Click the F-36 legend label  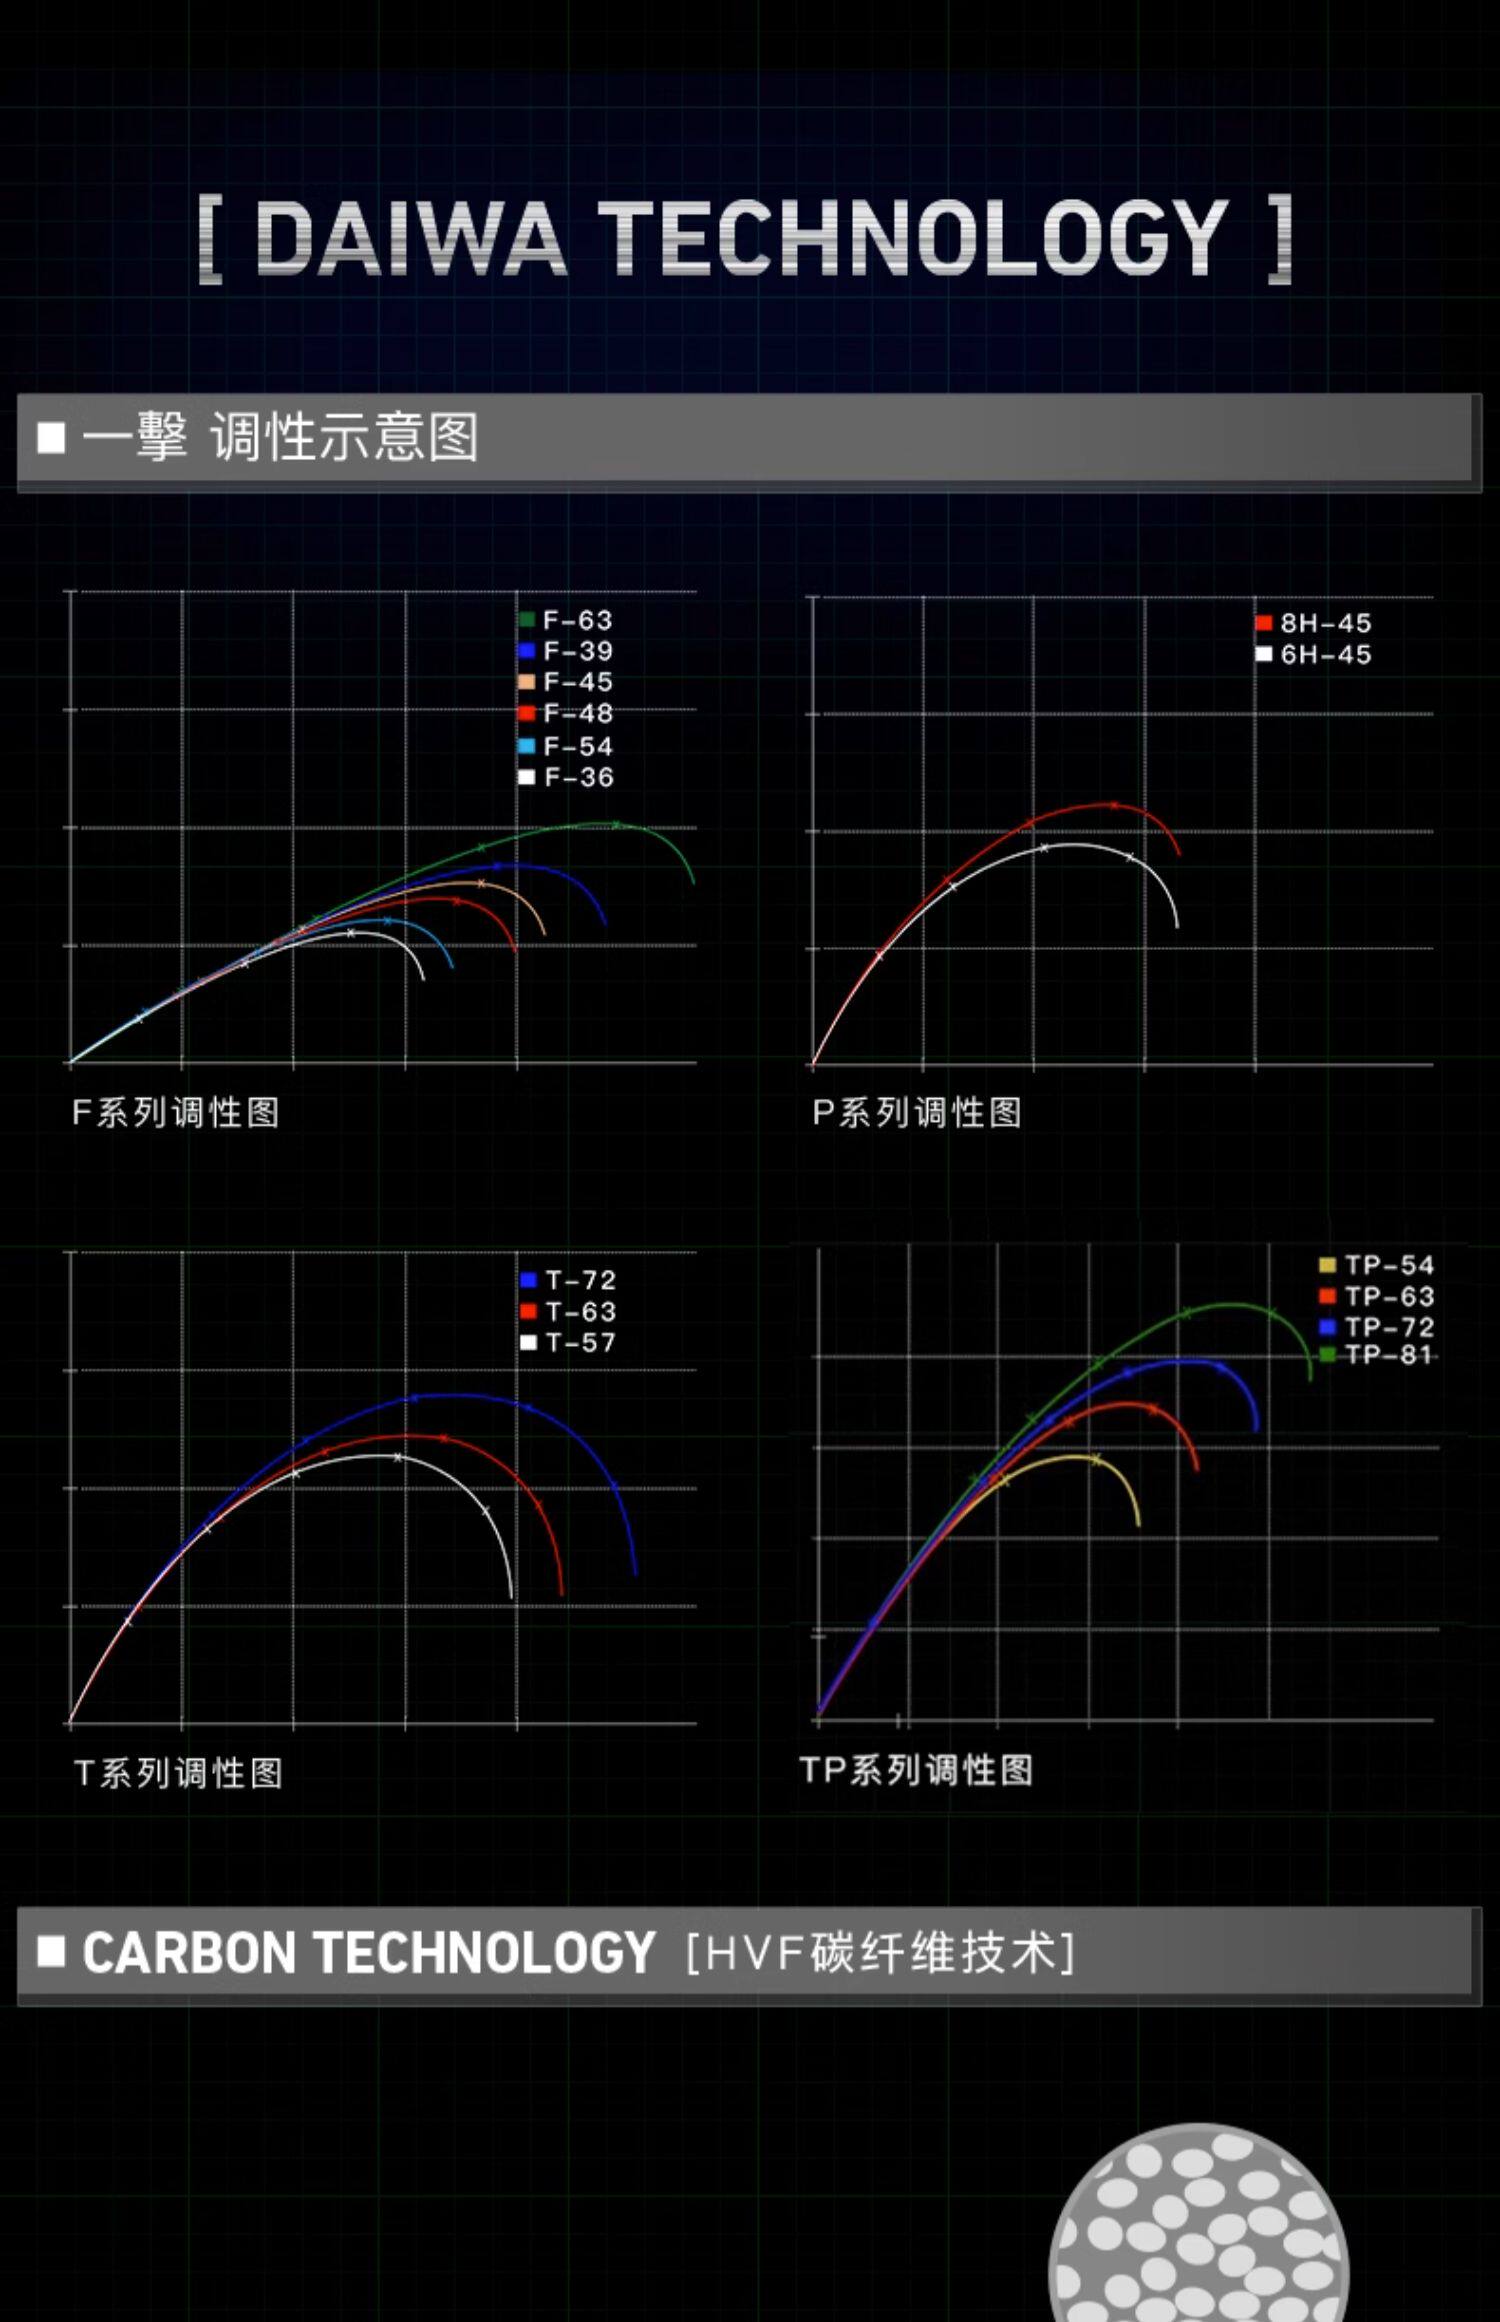578,777
